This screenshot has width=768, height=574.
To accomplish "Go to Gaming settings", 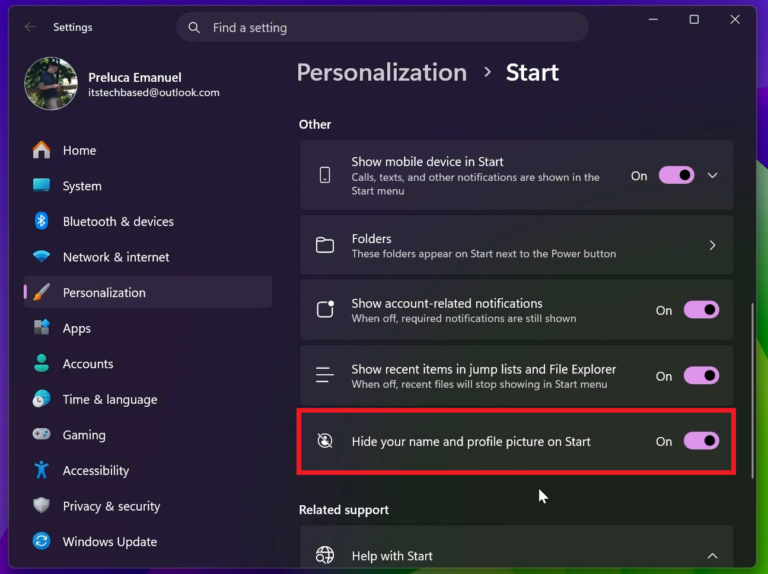I will (x=148, y=434).
